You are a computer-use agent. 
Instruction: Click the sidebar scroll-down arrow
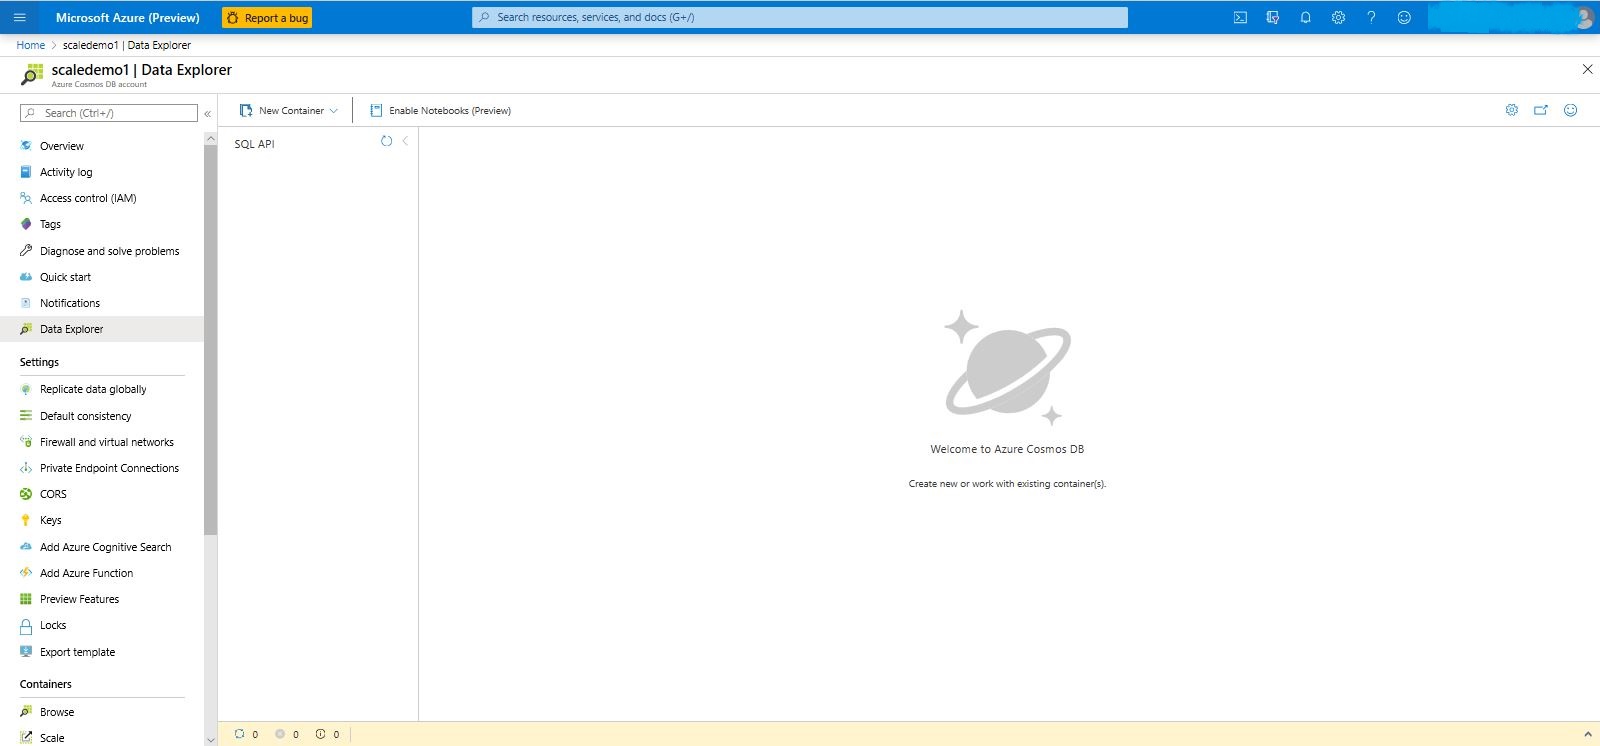pyautogui.click(x=210, y=739)
